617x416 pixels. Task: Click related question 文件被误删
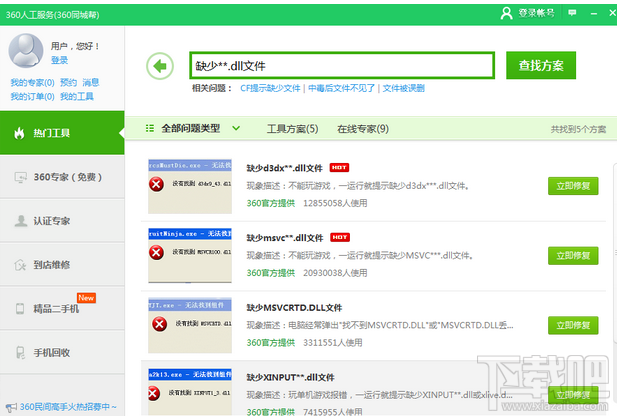click(404, 88)
